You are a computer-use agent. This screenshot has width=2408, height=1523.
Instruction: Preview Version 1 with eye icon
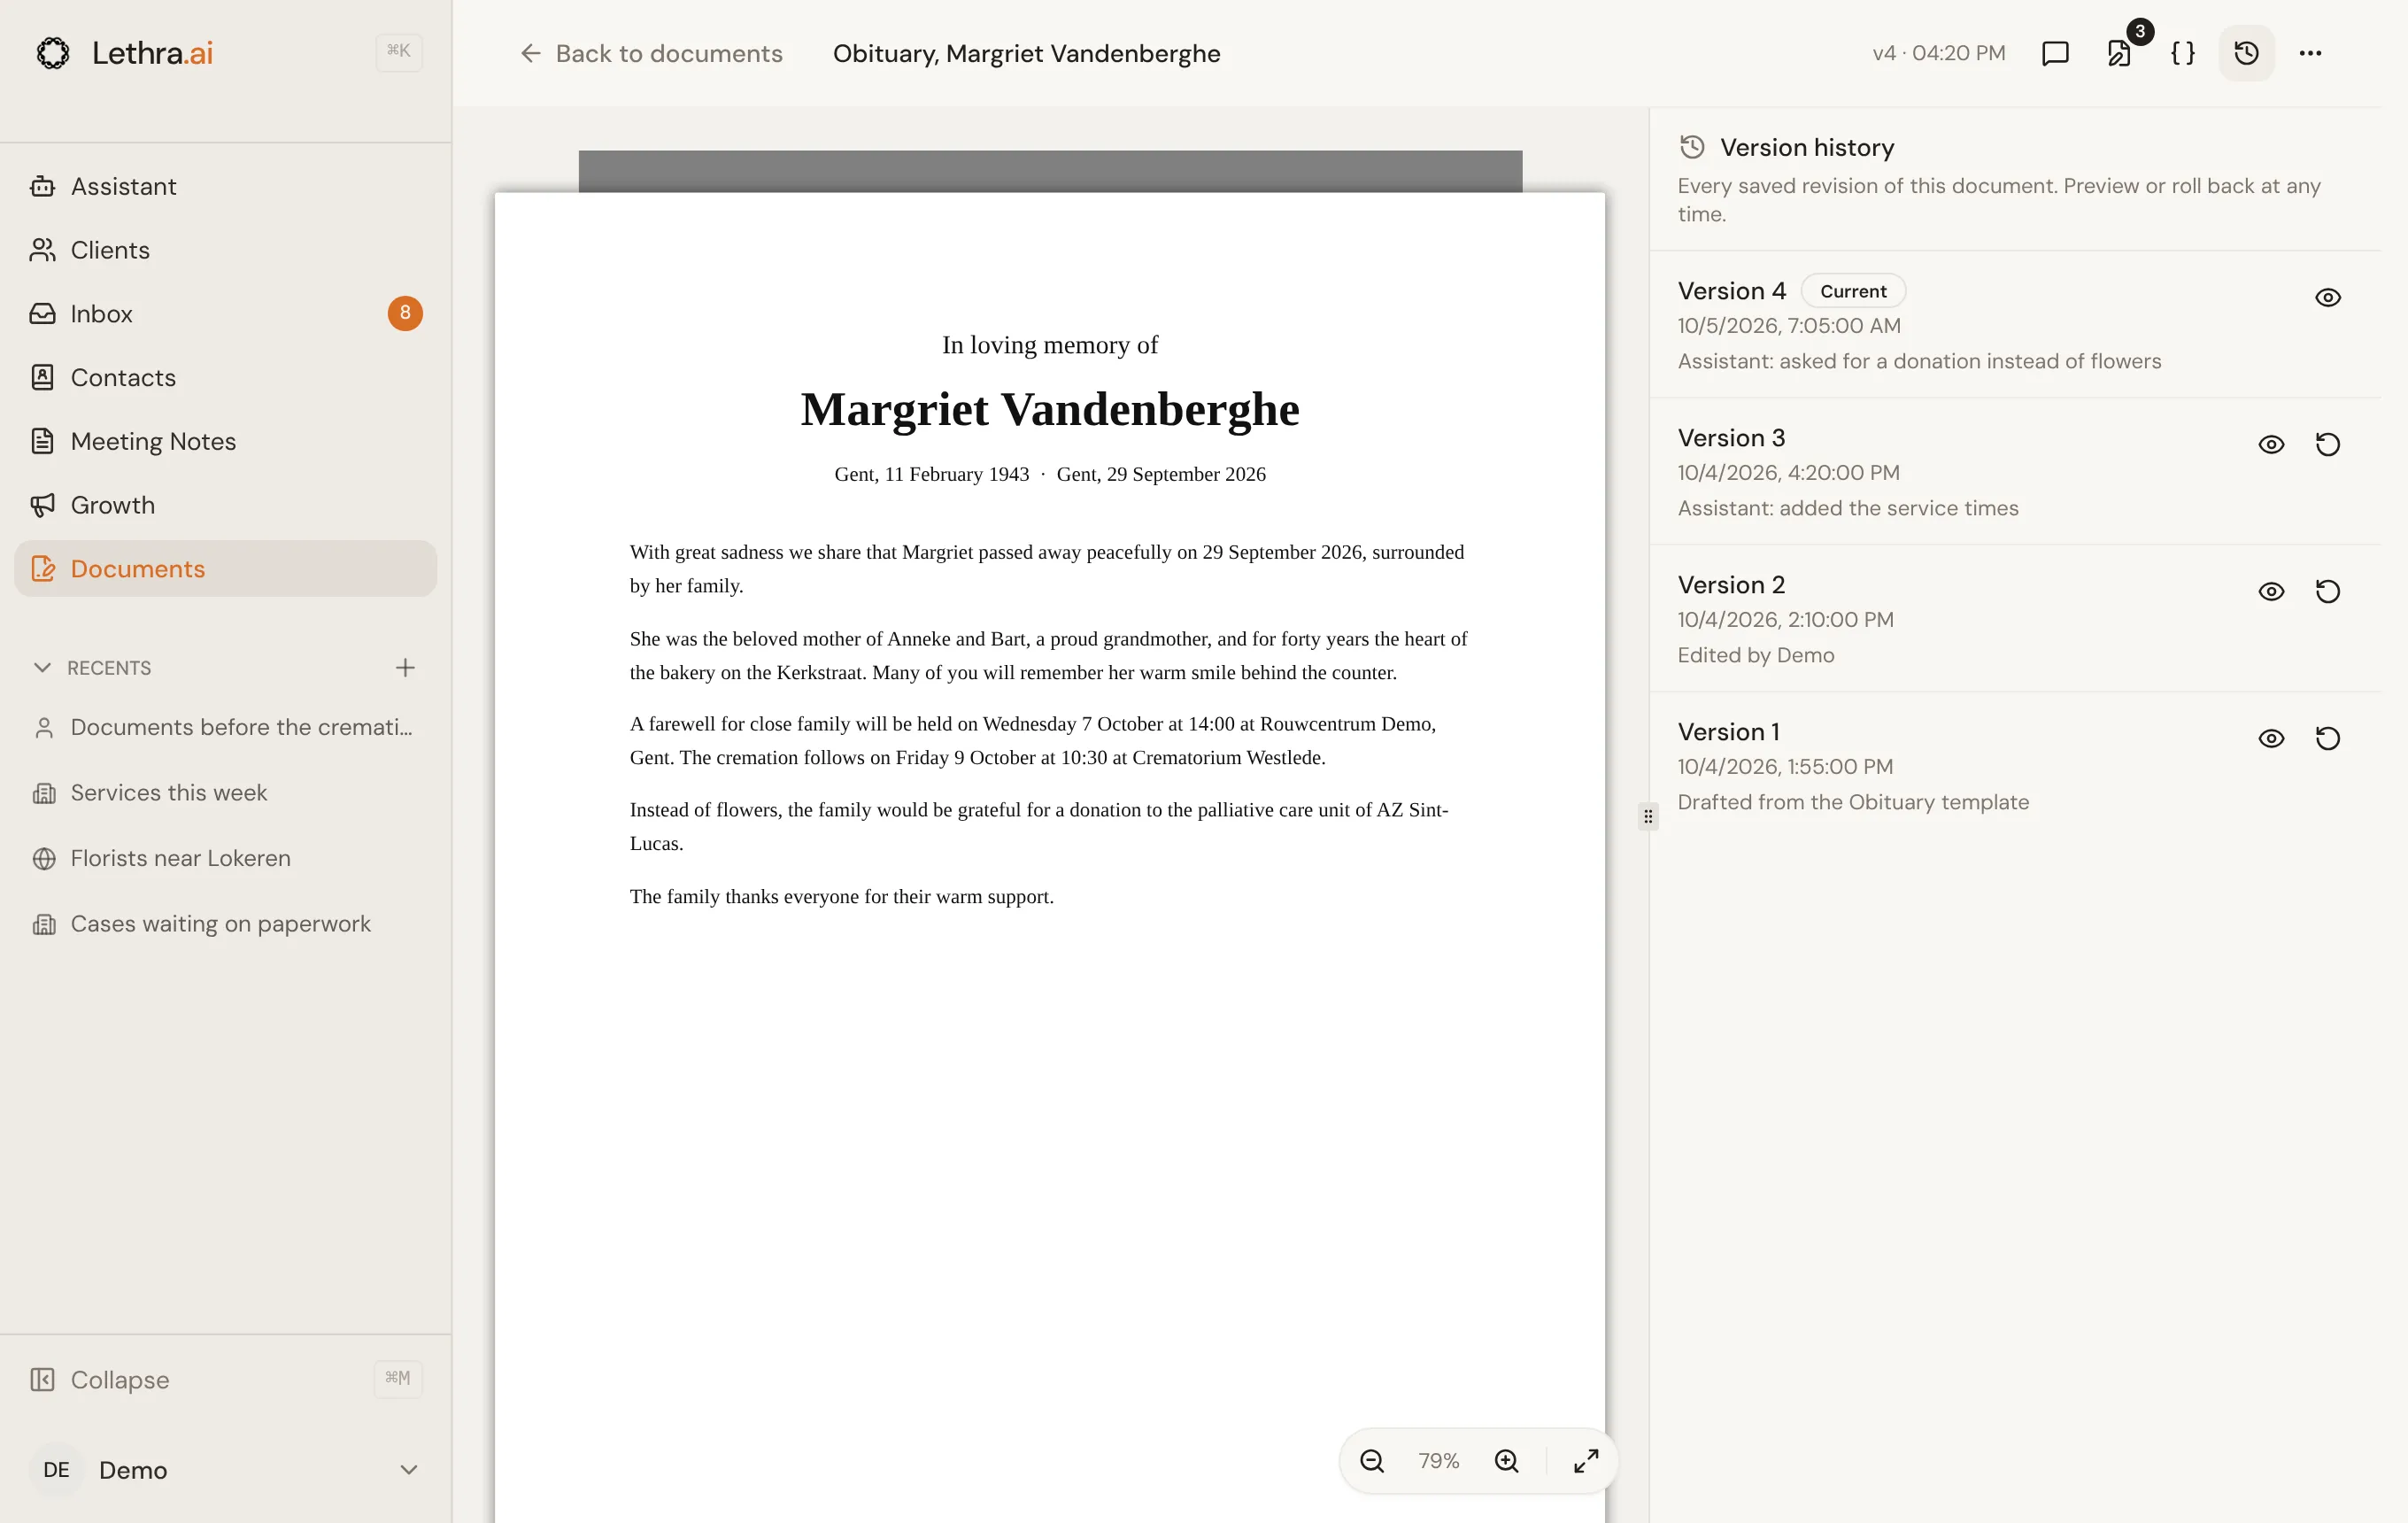coord(2271,739)
